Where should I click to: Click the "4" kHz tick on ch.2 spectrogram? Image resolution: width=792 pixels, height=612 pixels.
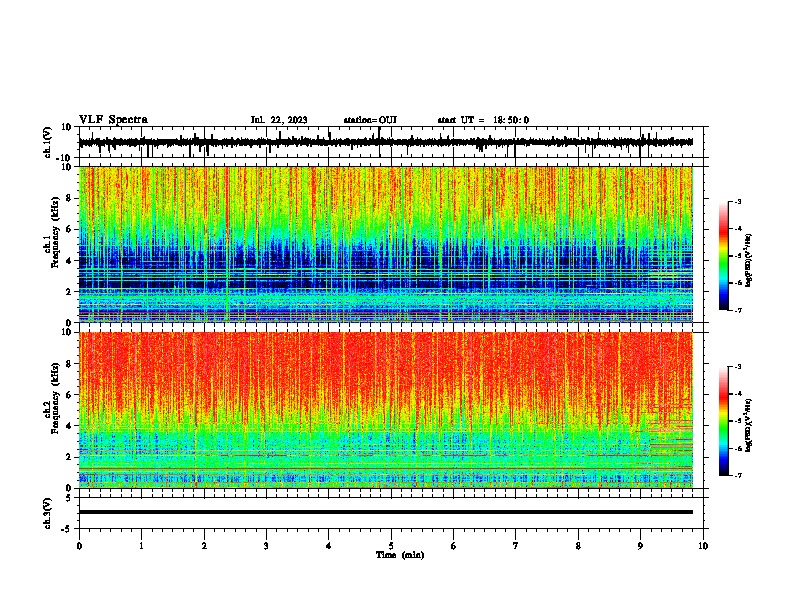[69, 426]
